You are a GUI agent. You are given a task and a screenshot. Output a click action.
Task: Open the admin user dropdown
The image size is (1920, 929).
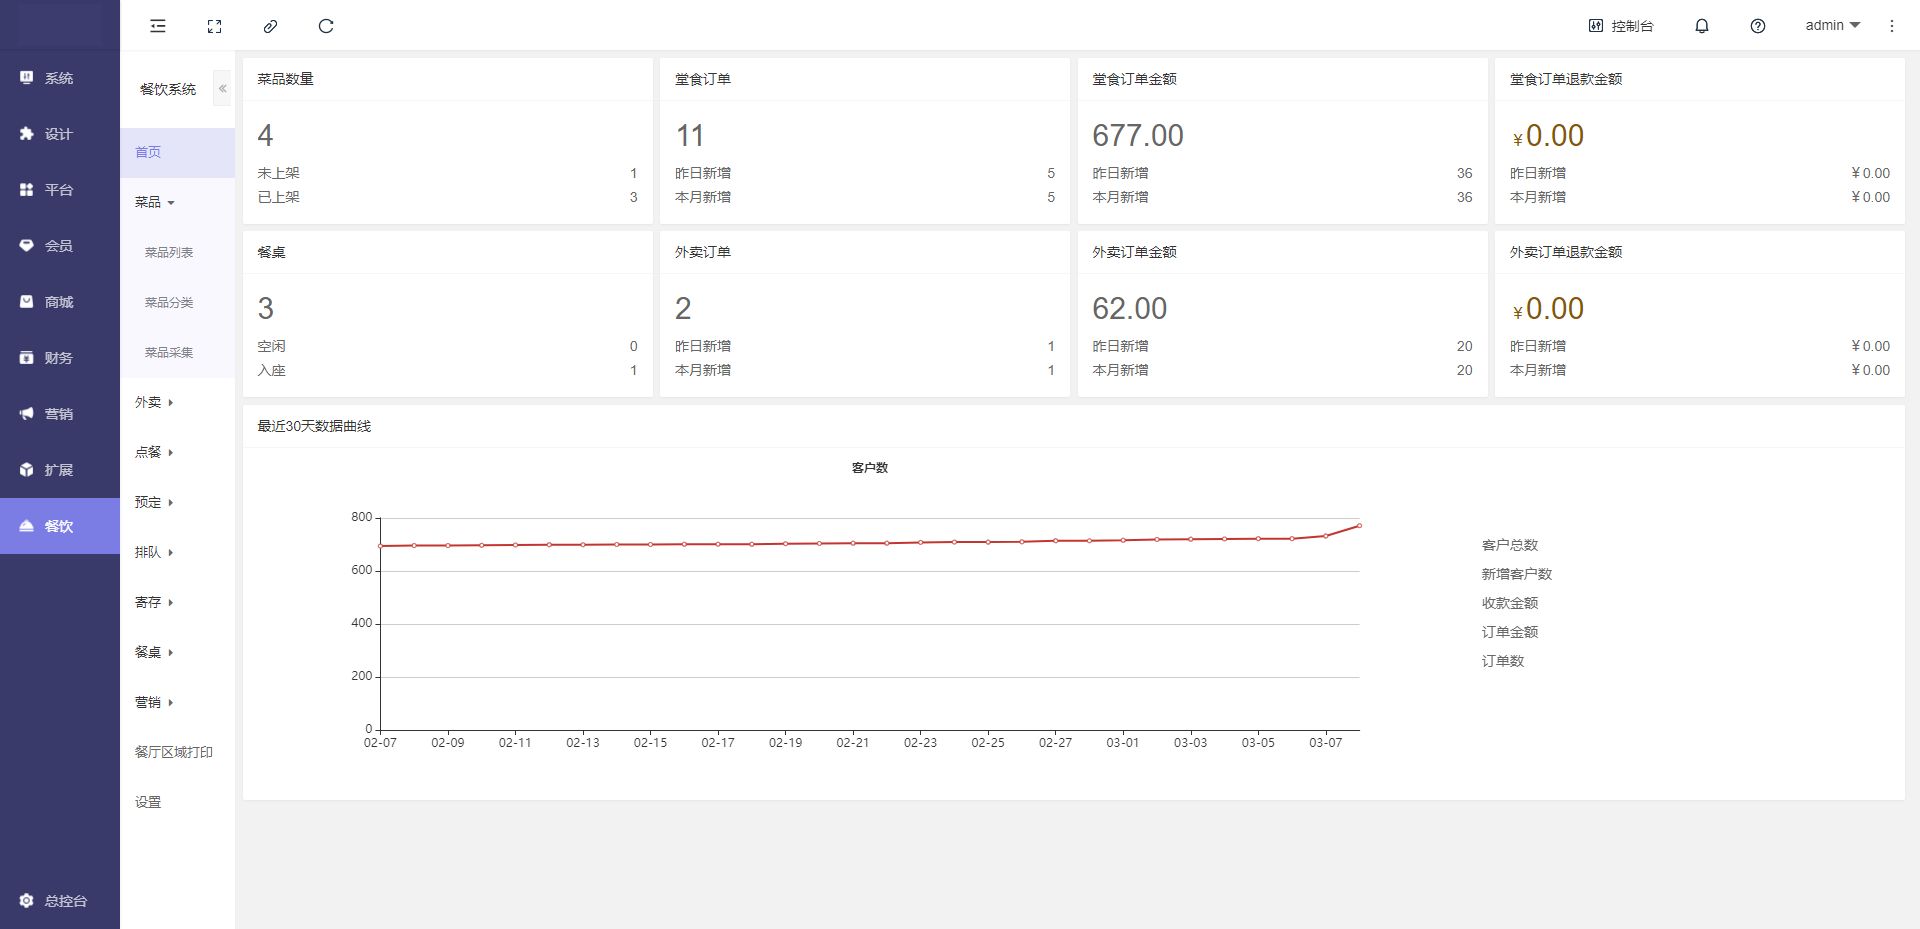pos(1832,26)
